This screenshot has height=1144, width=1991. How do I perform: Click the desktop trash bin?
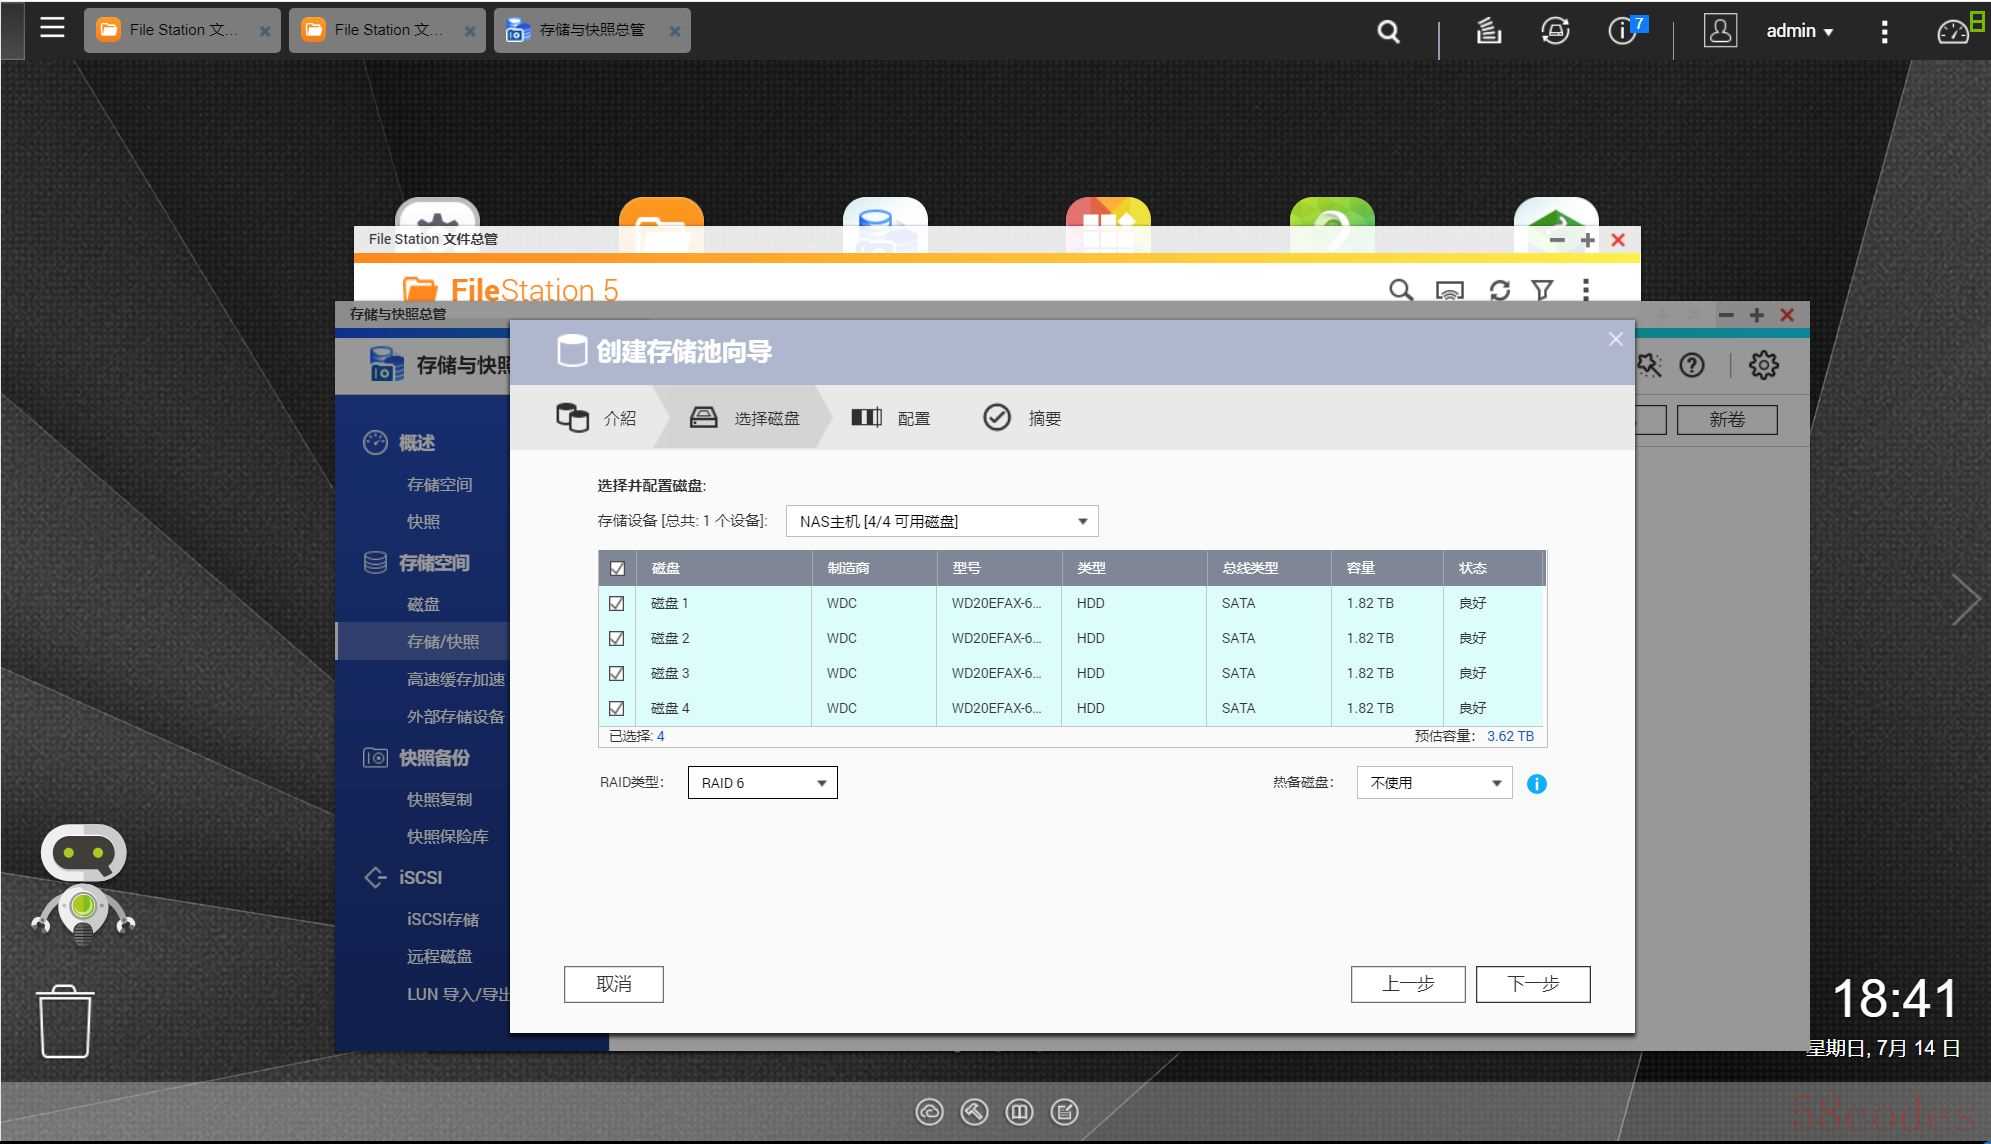(x=65, y=1021)
